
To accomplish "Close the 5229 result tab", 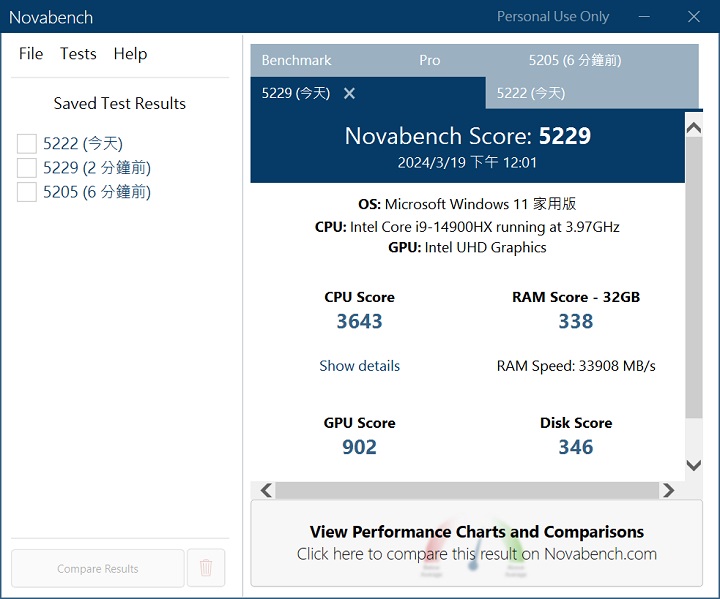I will (349, 93).
